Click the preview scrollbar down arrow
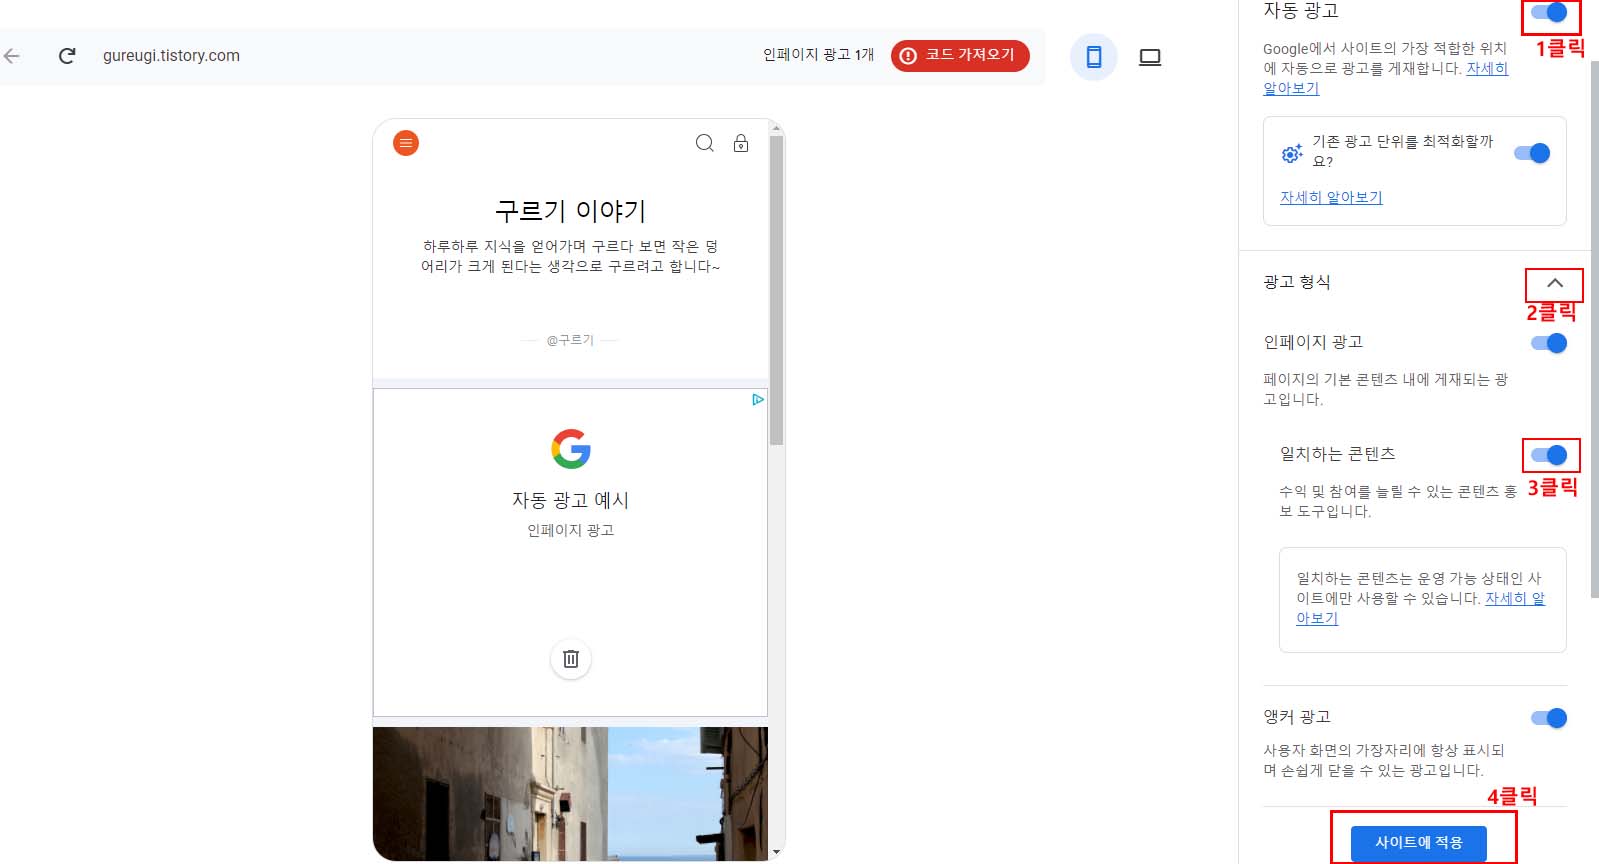Viewport: 1599px width, 864px height. coord(776,852)
